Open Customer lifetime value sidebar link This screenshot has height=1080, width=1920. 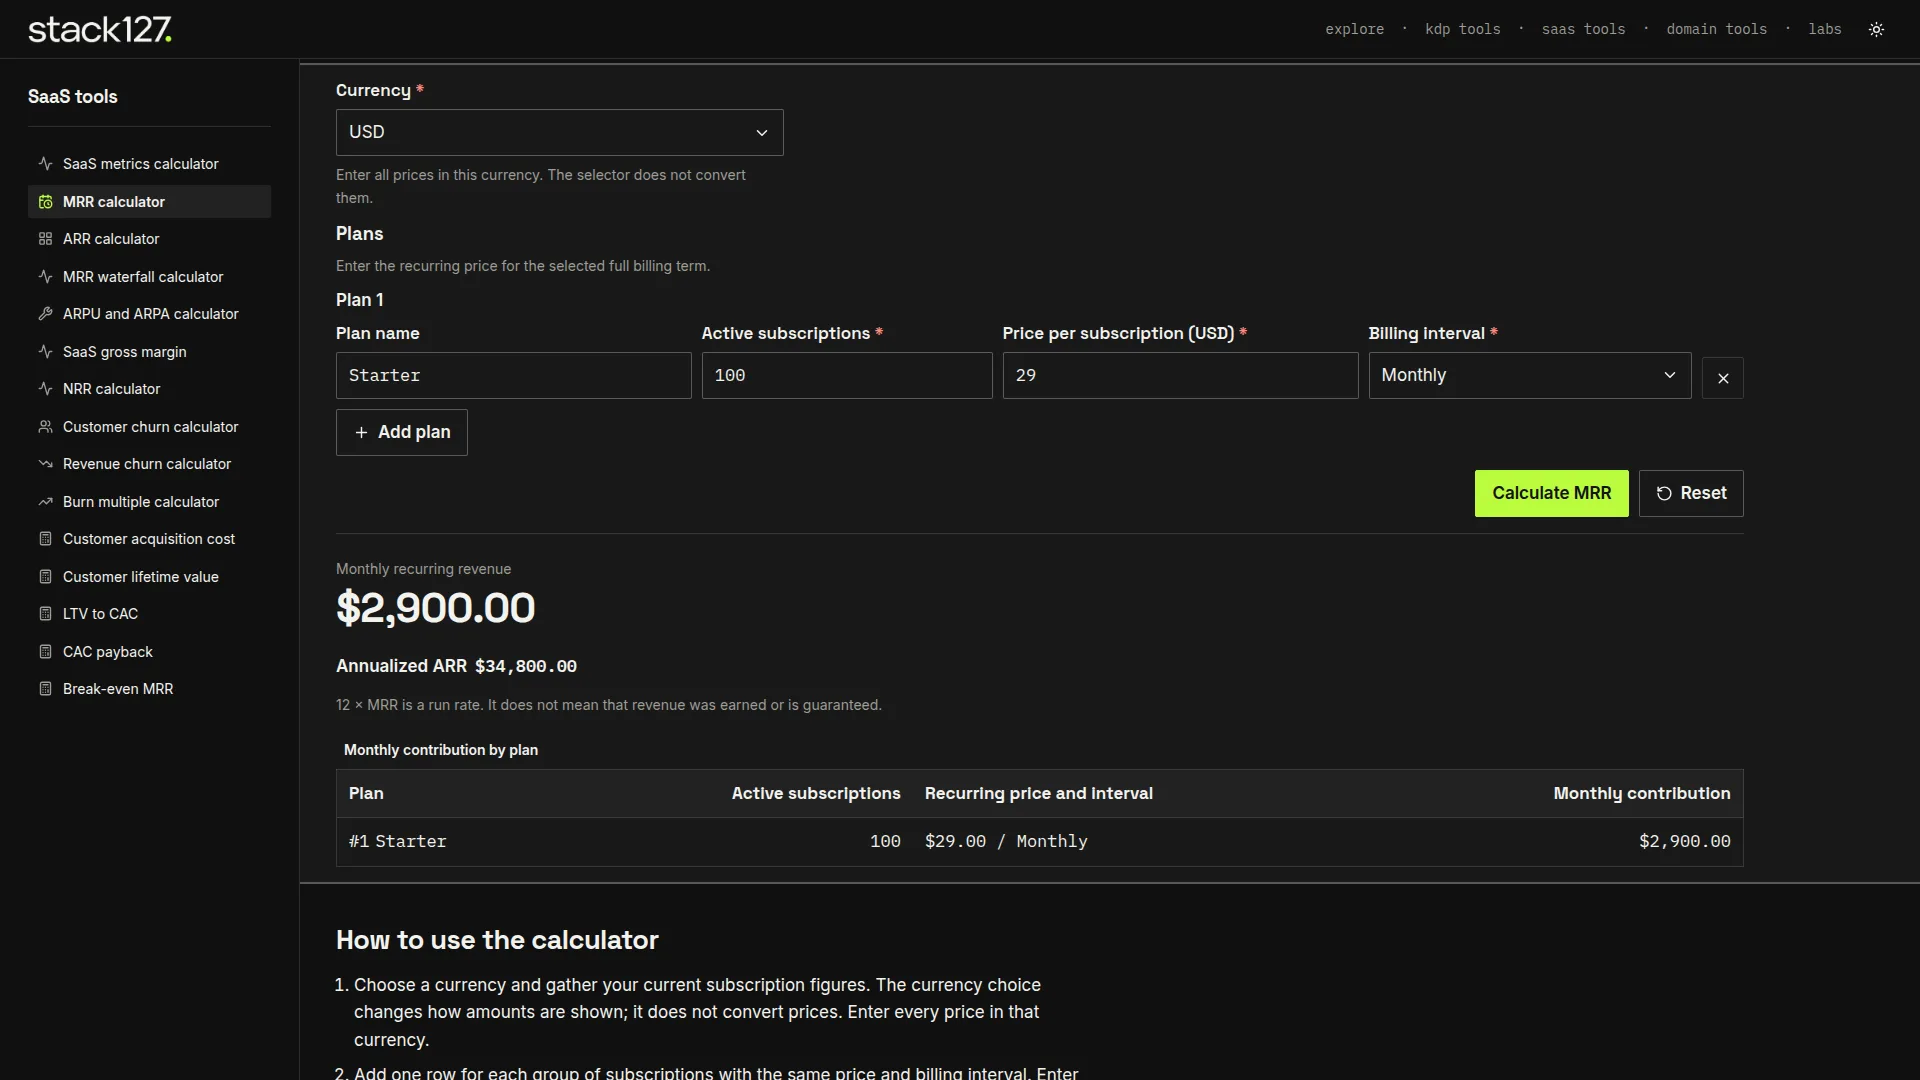pos(149,577)
